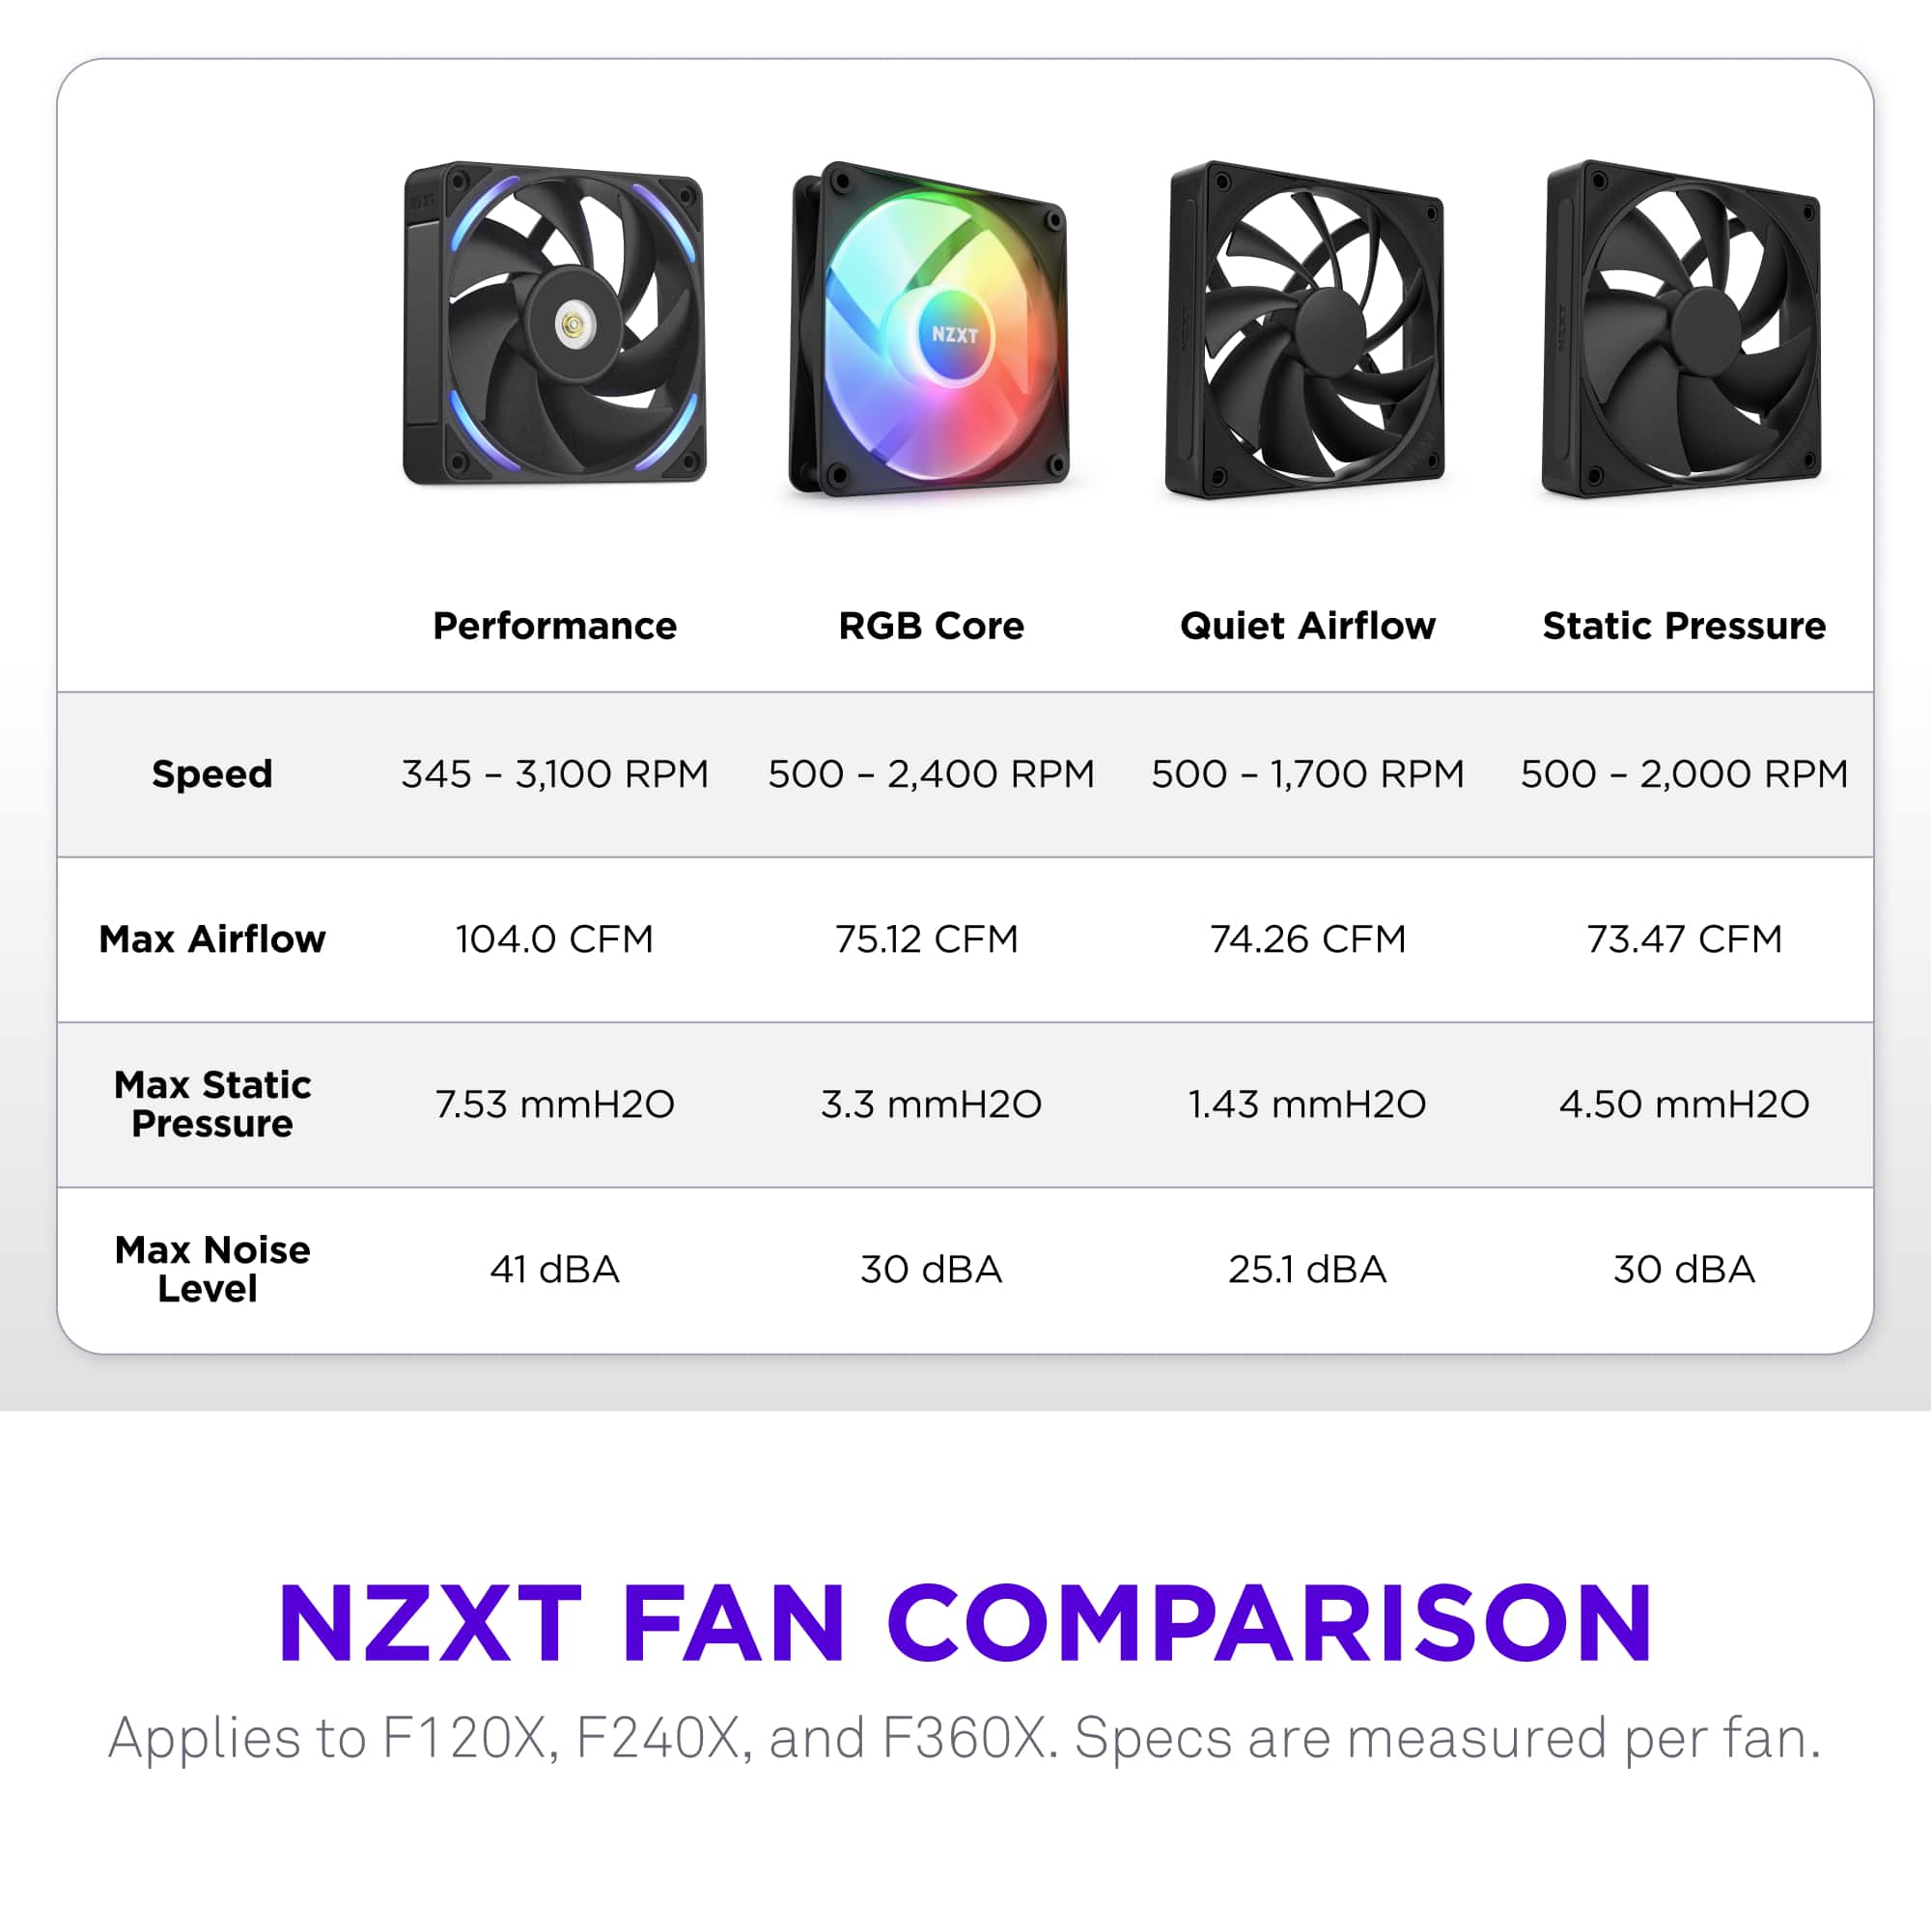1931x1932 pixels.
Task: Select the Static Pressure column header
Action: [1684, 626]
